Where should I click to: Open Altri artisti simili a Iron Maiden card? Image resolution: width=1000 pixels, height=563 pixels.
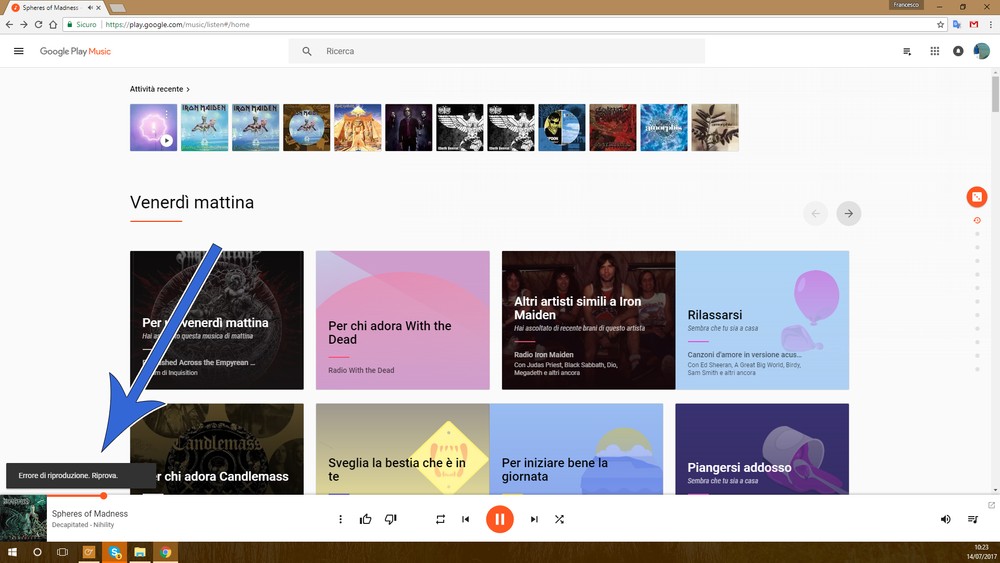[x=589, y=320]
